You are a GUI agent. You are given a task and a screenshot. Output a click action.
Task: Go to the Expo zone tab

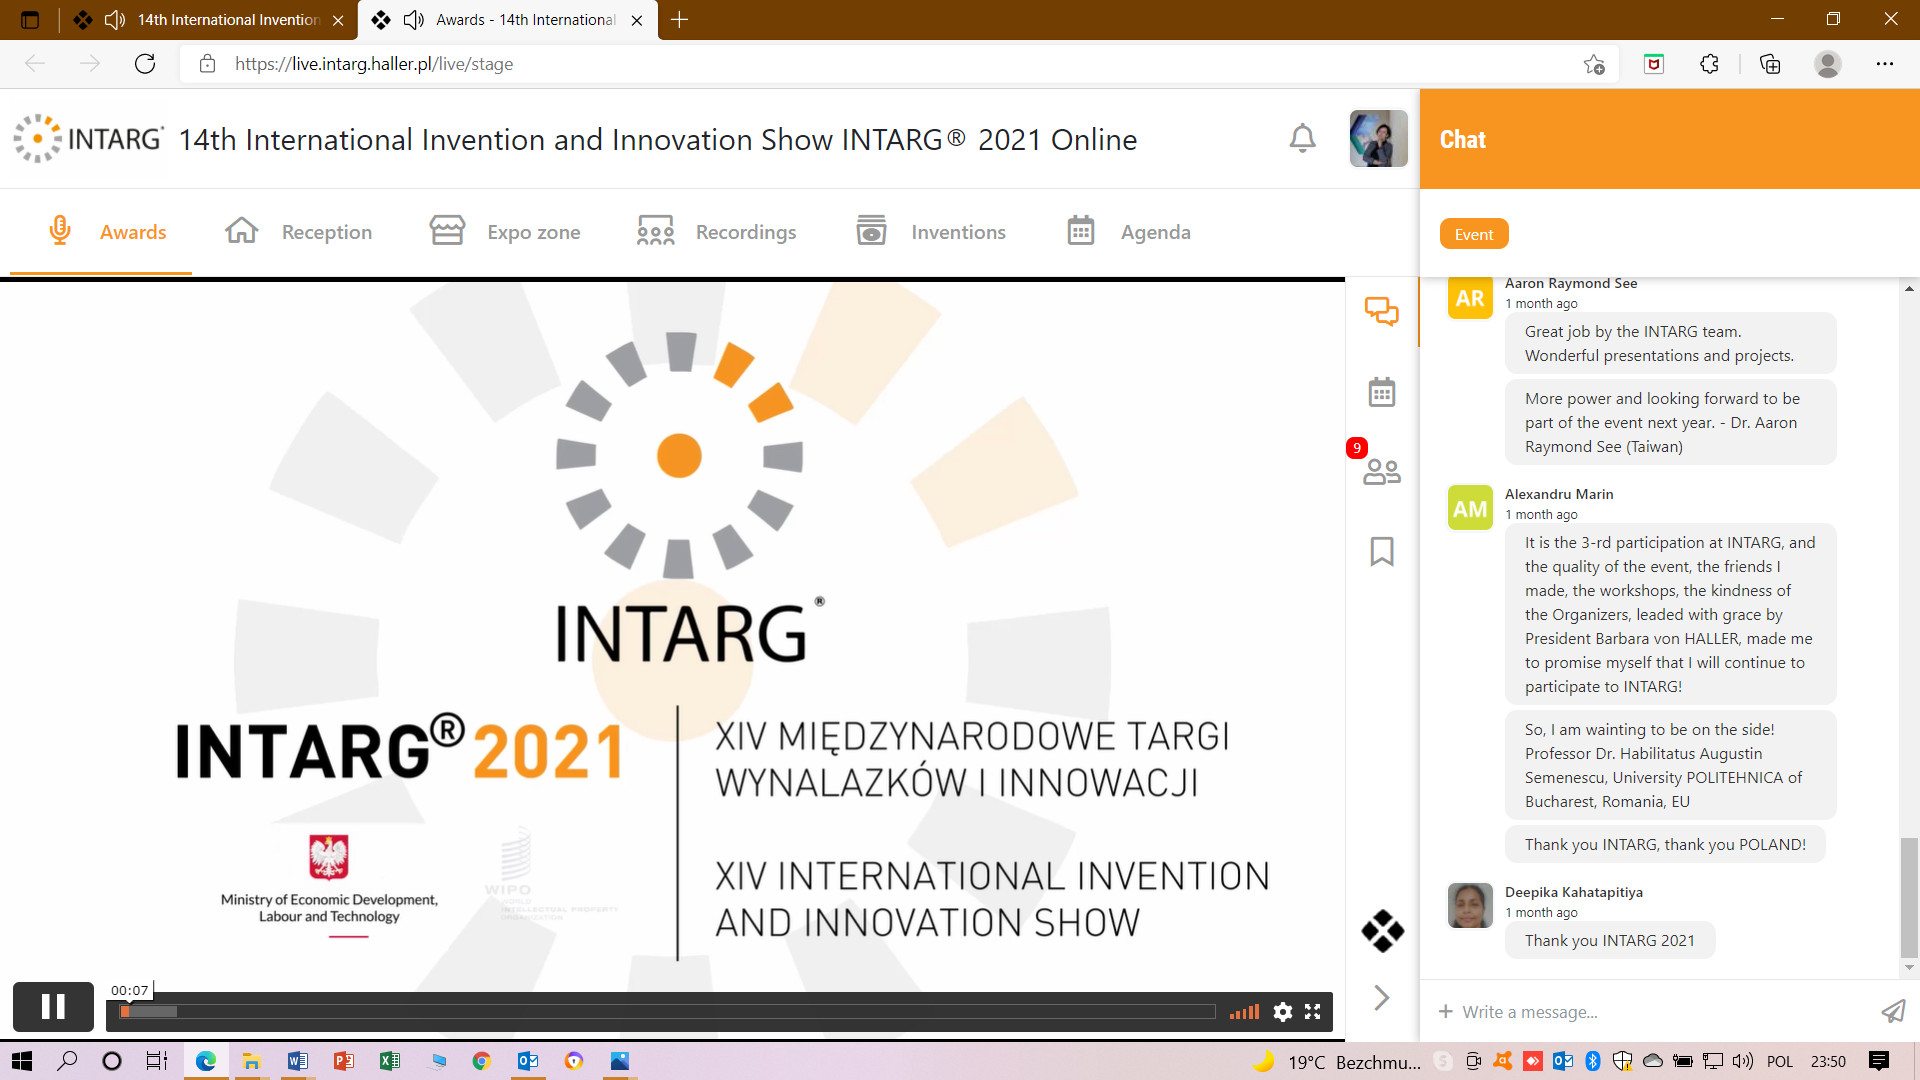pos(505,232)
